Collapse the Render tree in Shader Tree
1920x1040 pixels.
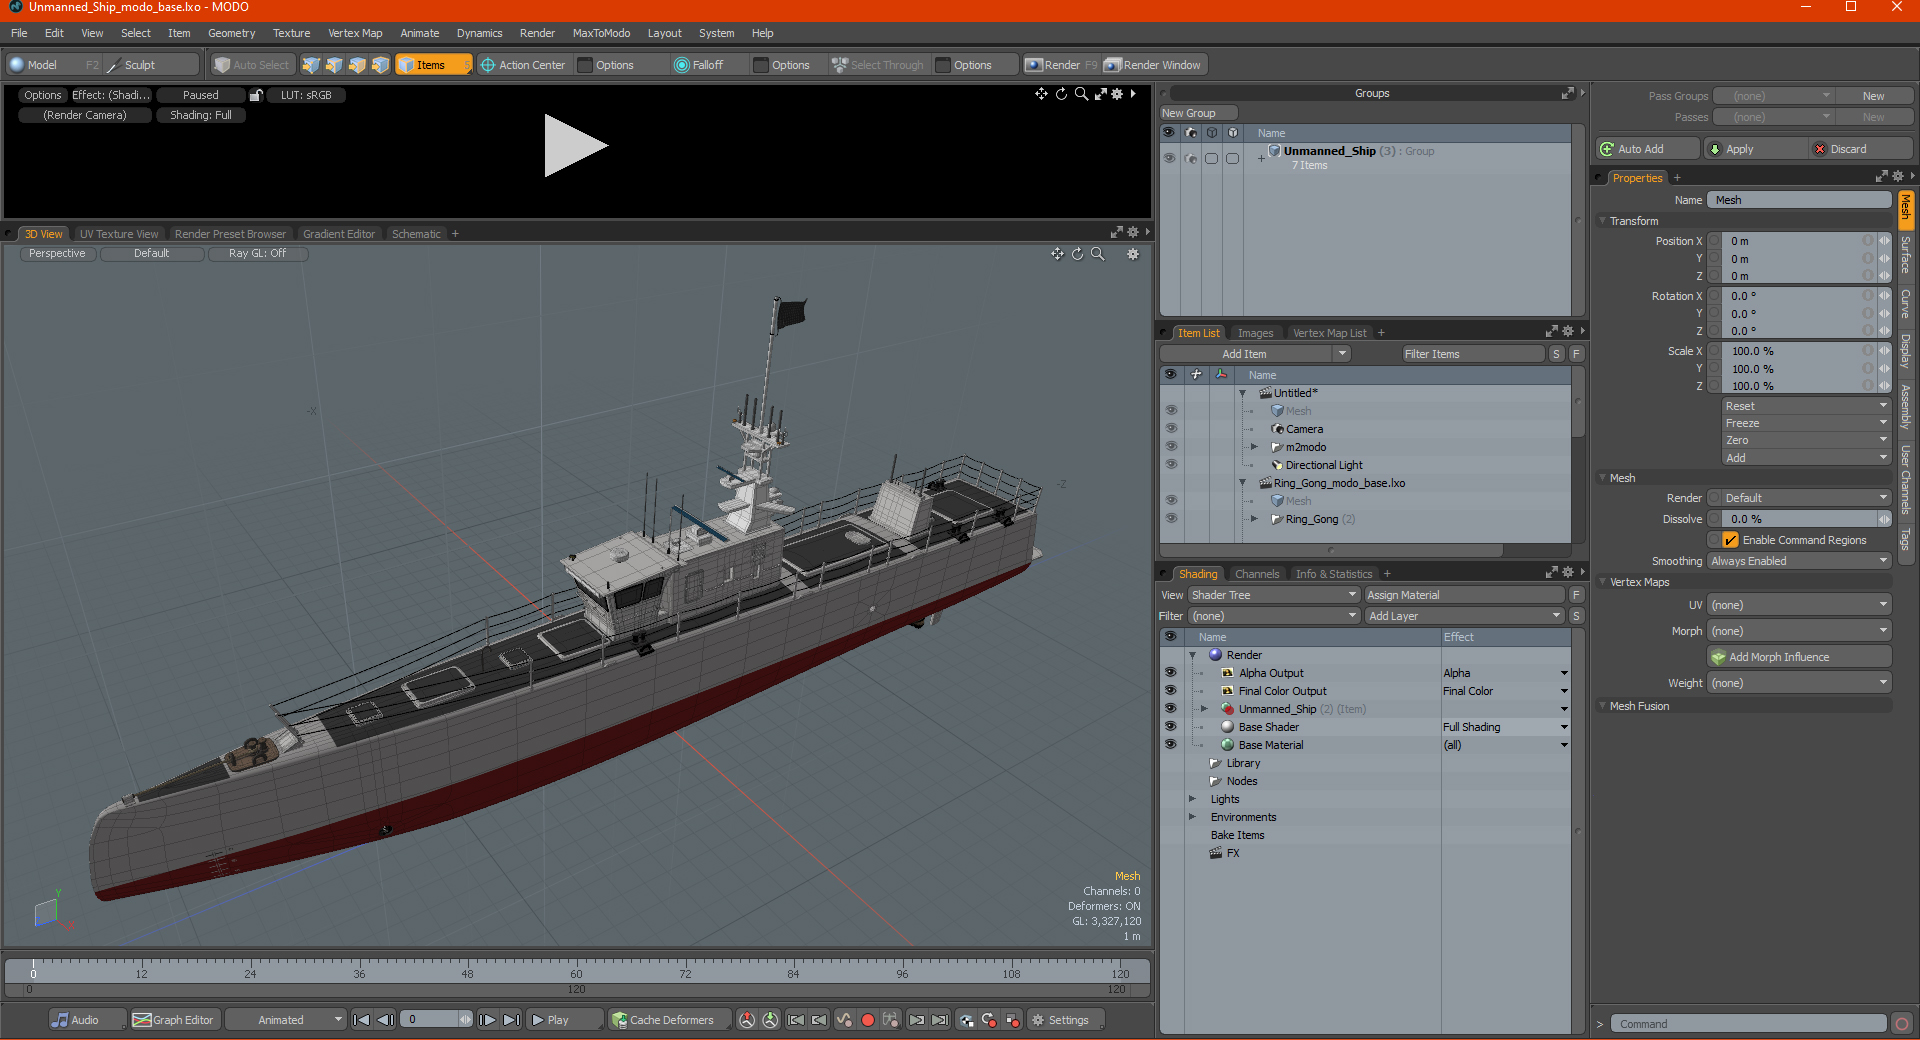1192,655
